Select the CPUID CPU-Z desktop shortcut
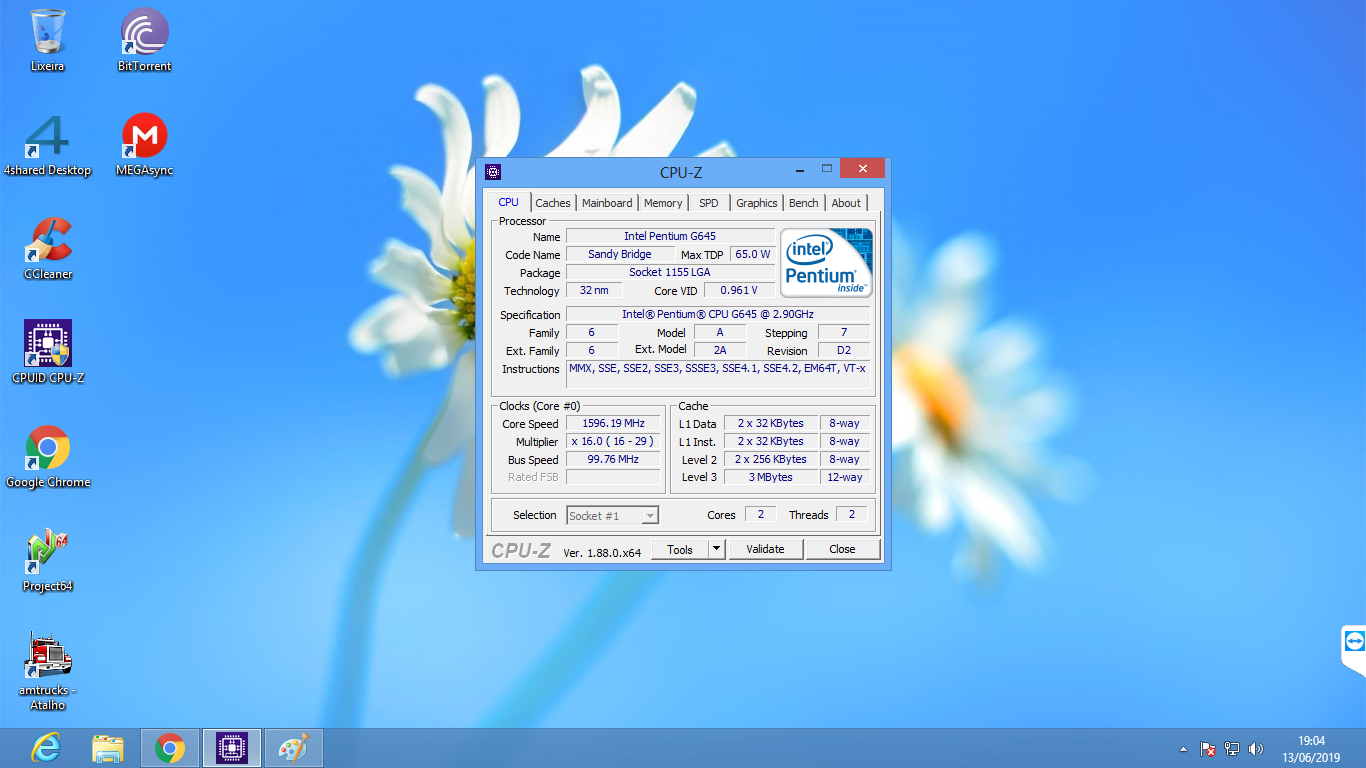 click(x=47, y=353)
